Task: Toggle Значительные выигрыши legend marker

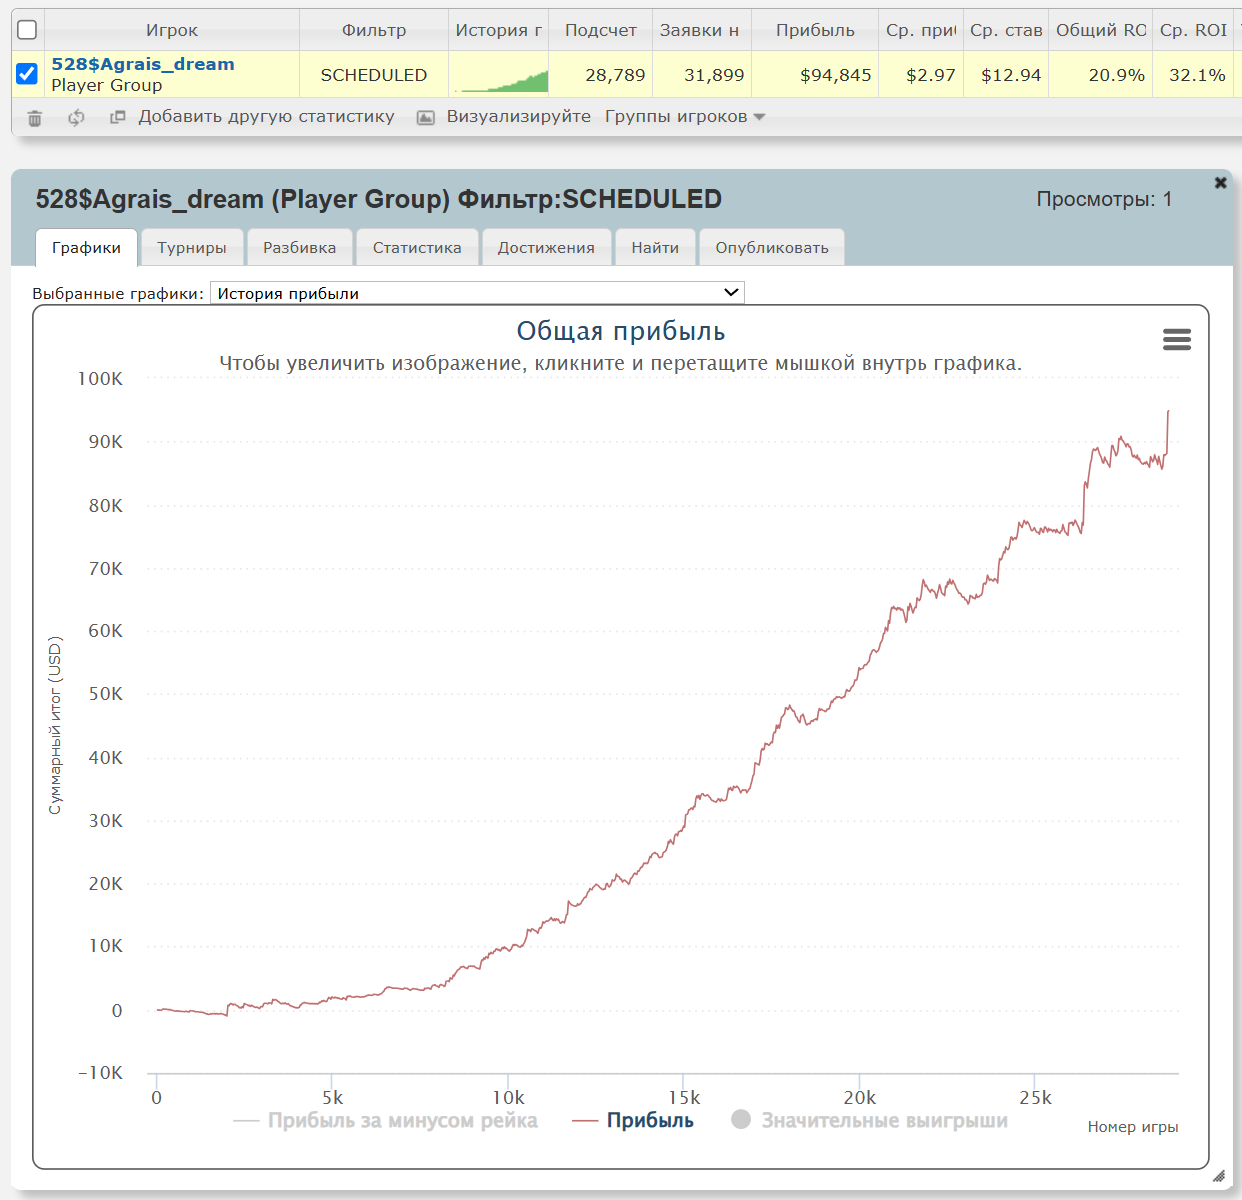Action: (741, 1120)
